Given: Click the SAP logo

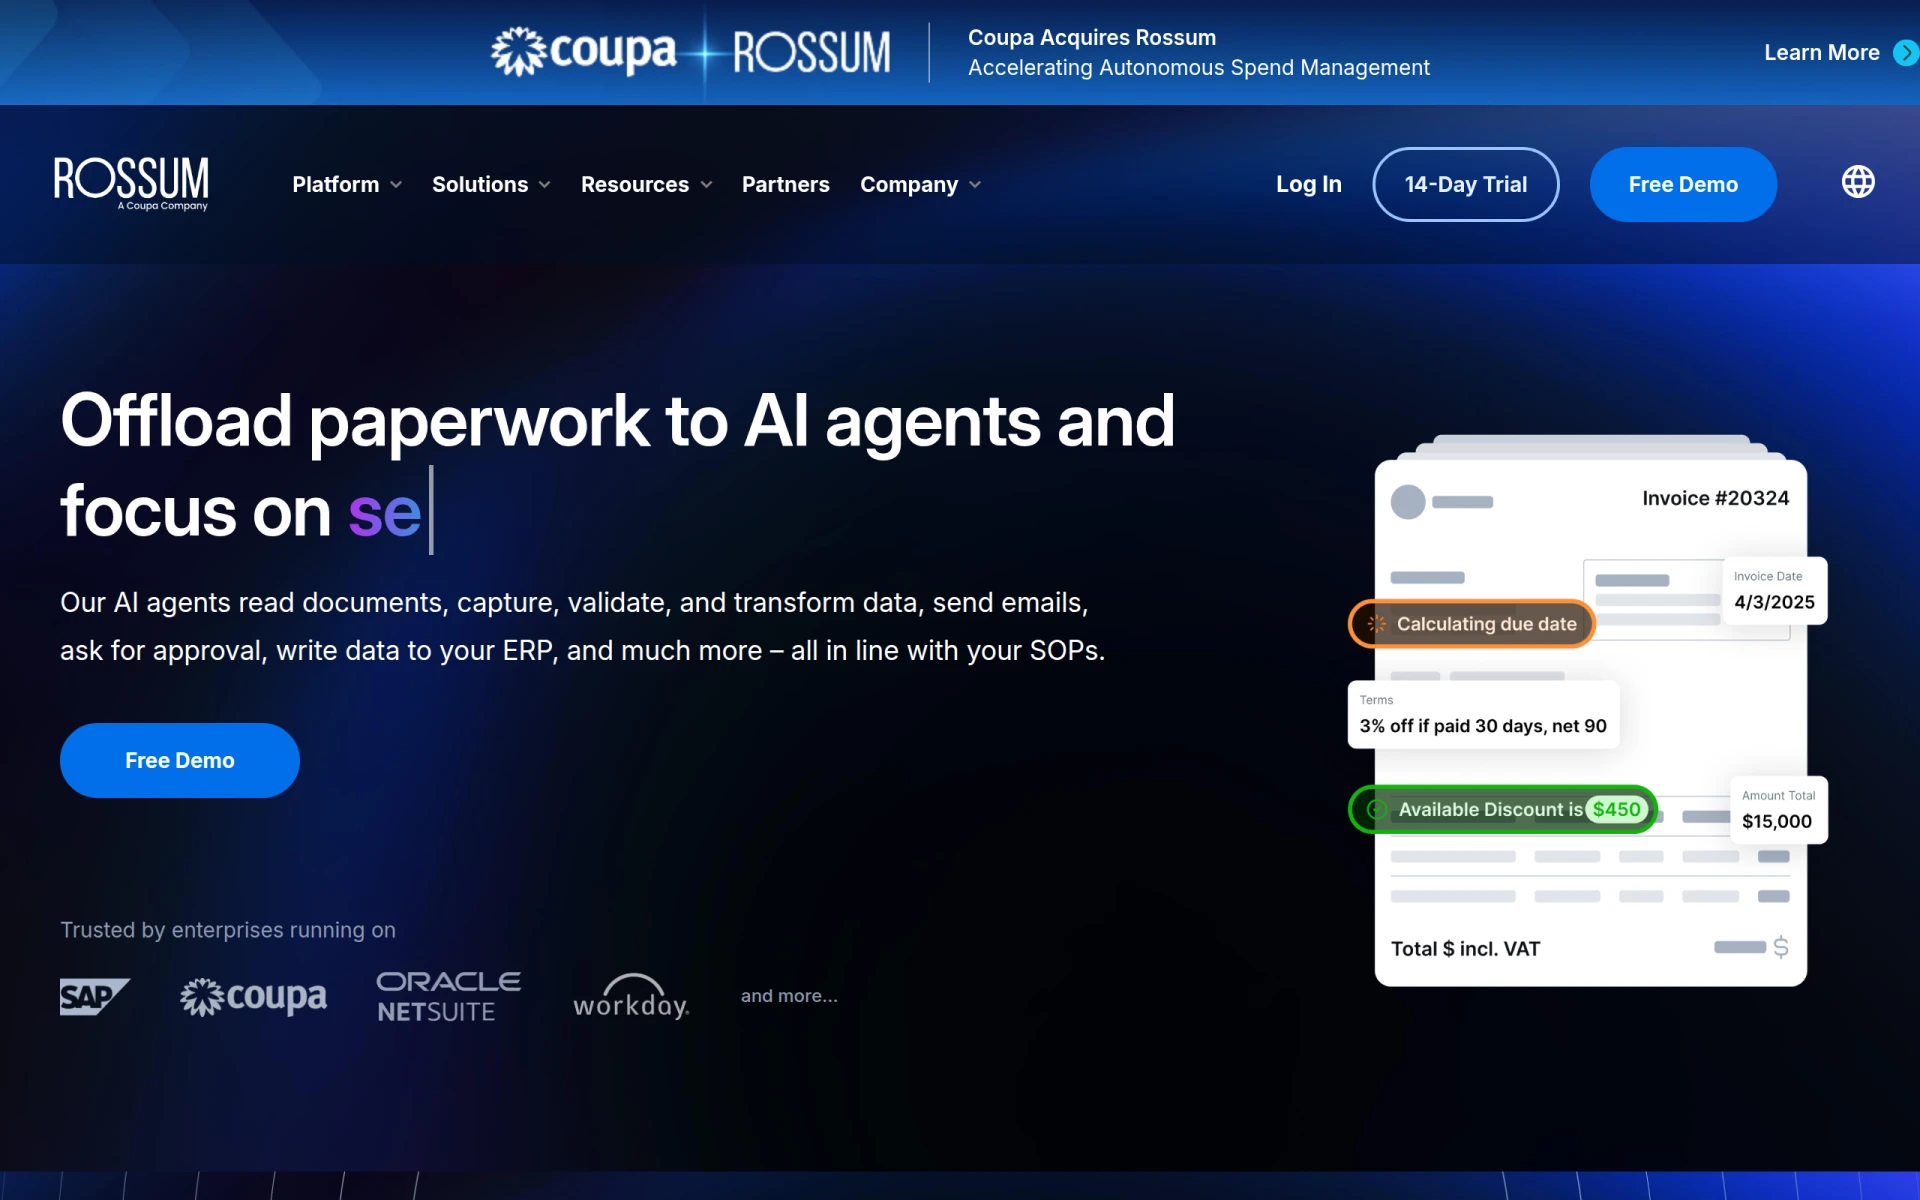Looking at the screenshot, I should [x=95, y=996].
